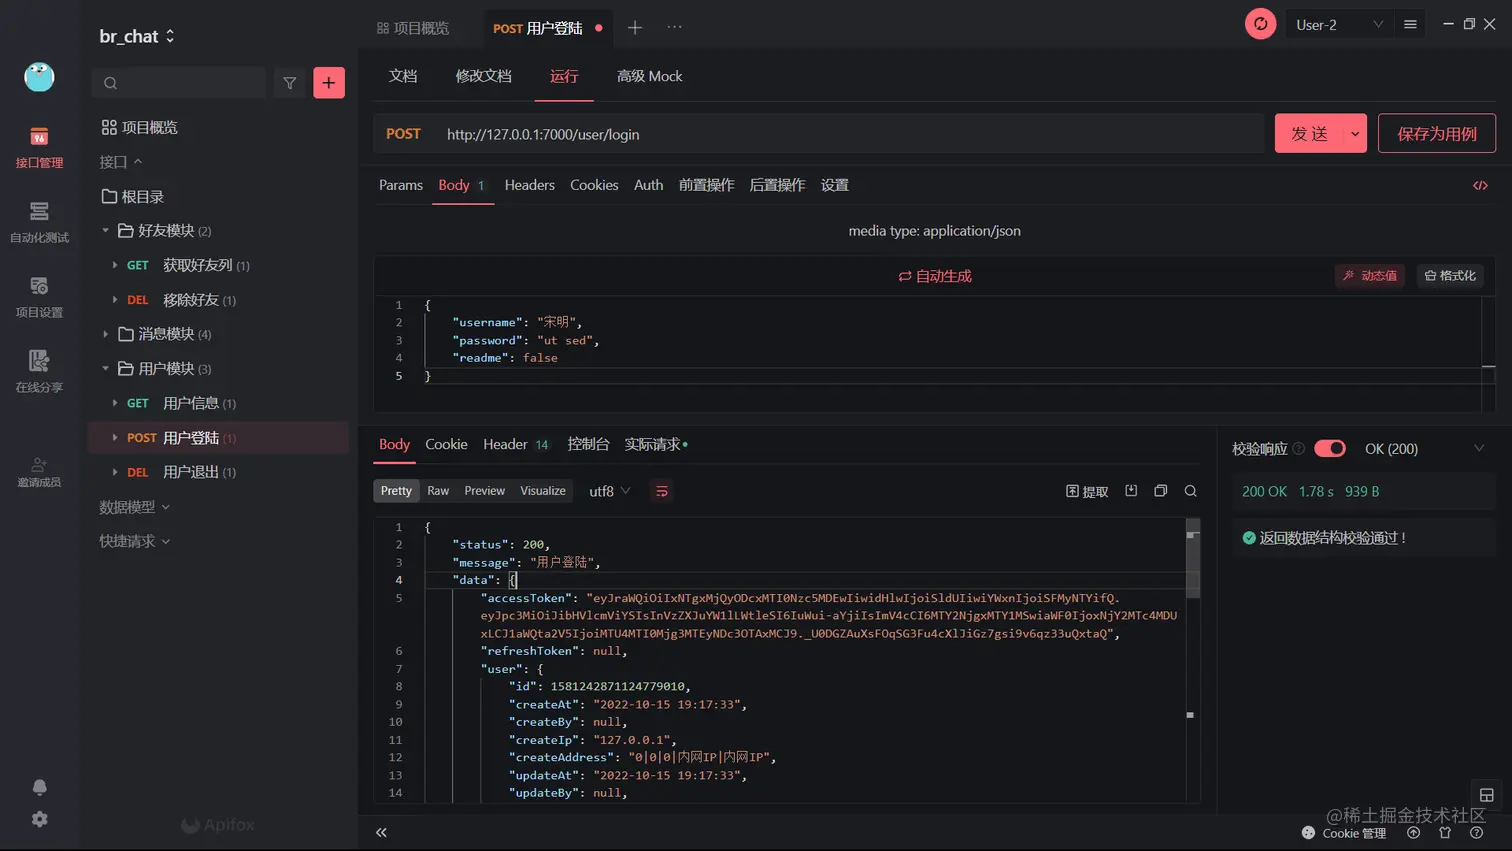Open the hamburger menu at top right
The width and height of the screenshot is (1512, 851).
click(1410, 24)
